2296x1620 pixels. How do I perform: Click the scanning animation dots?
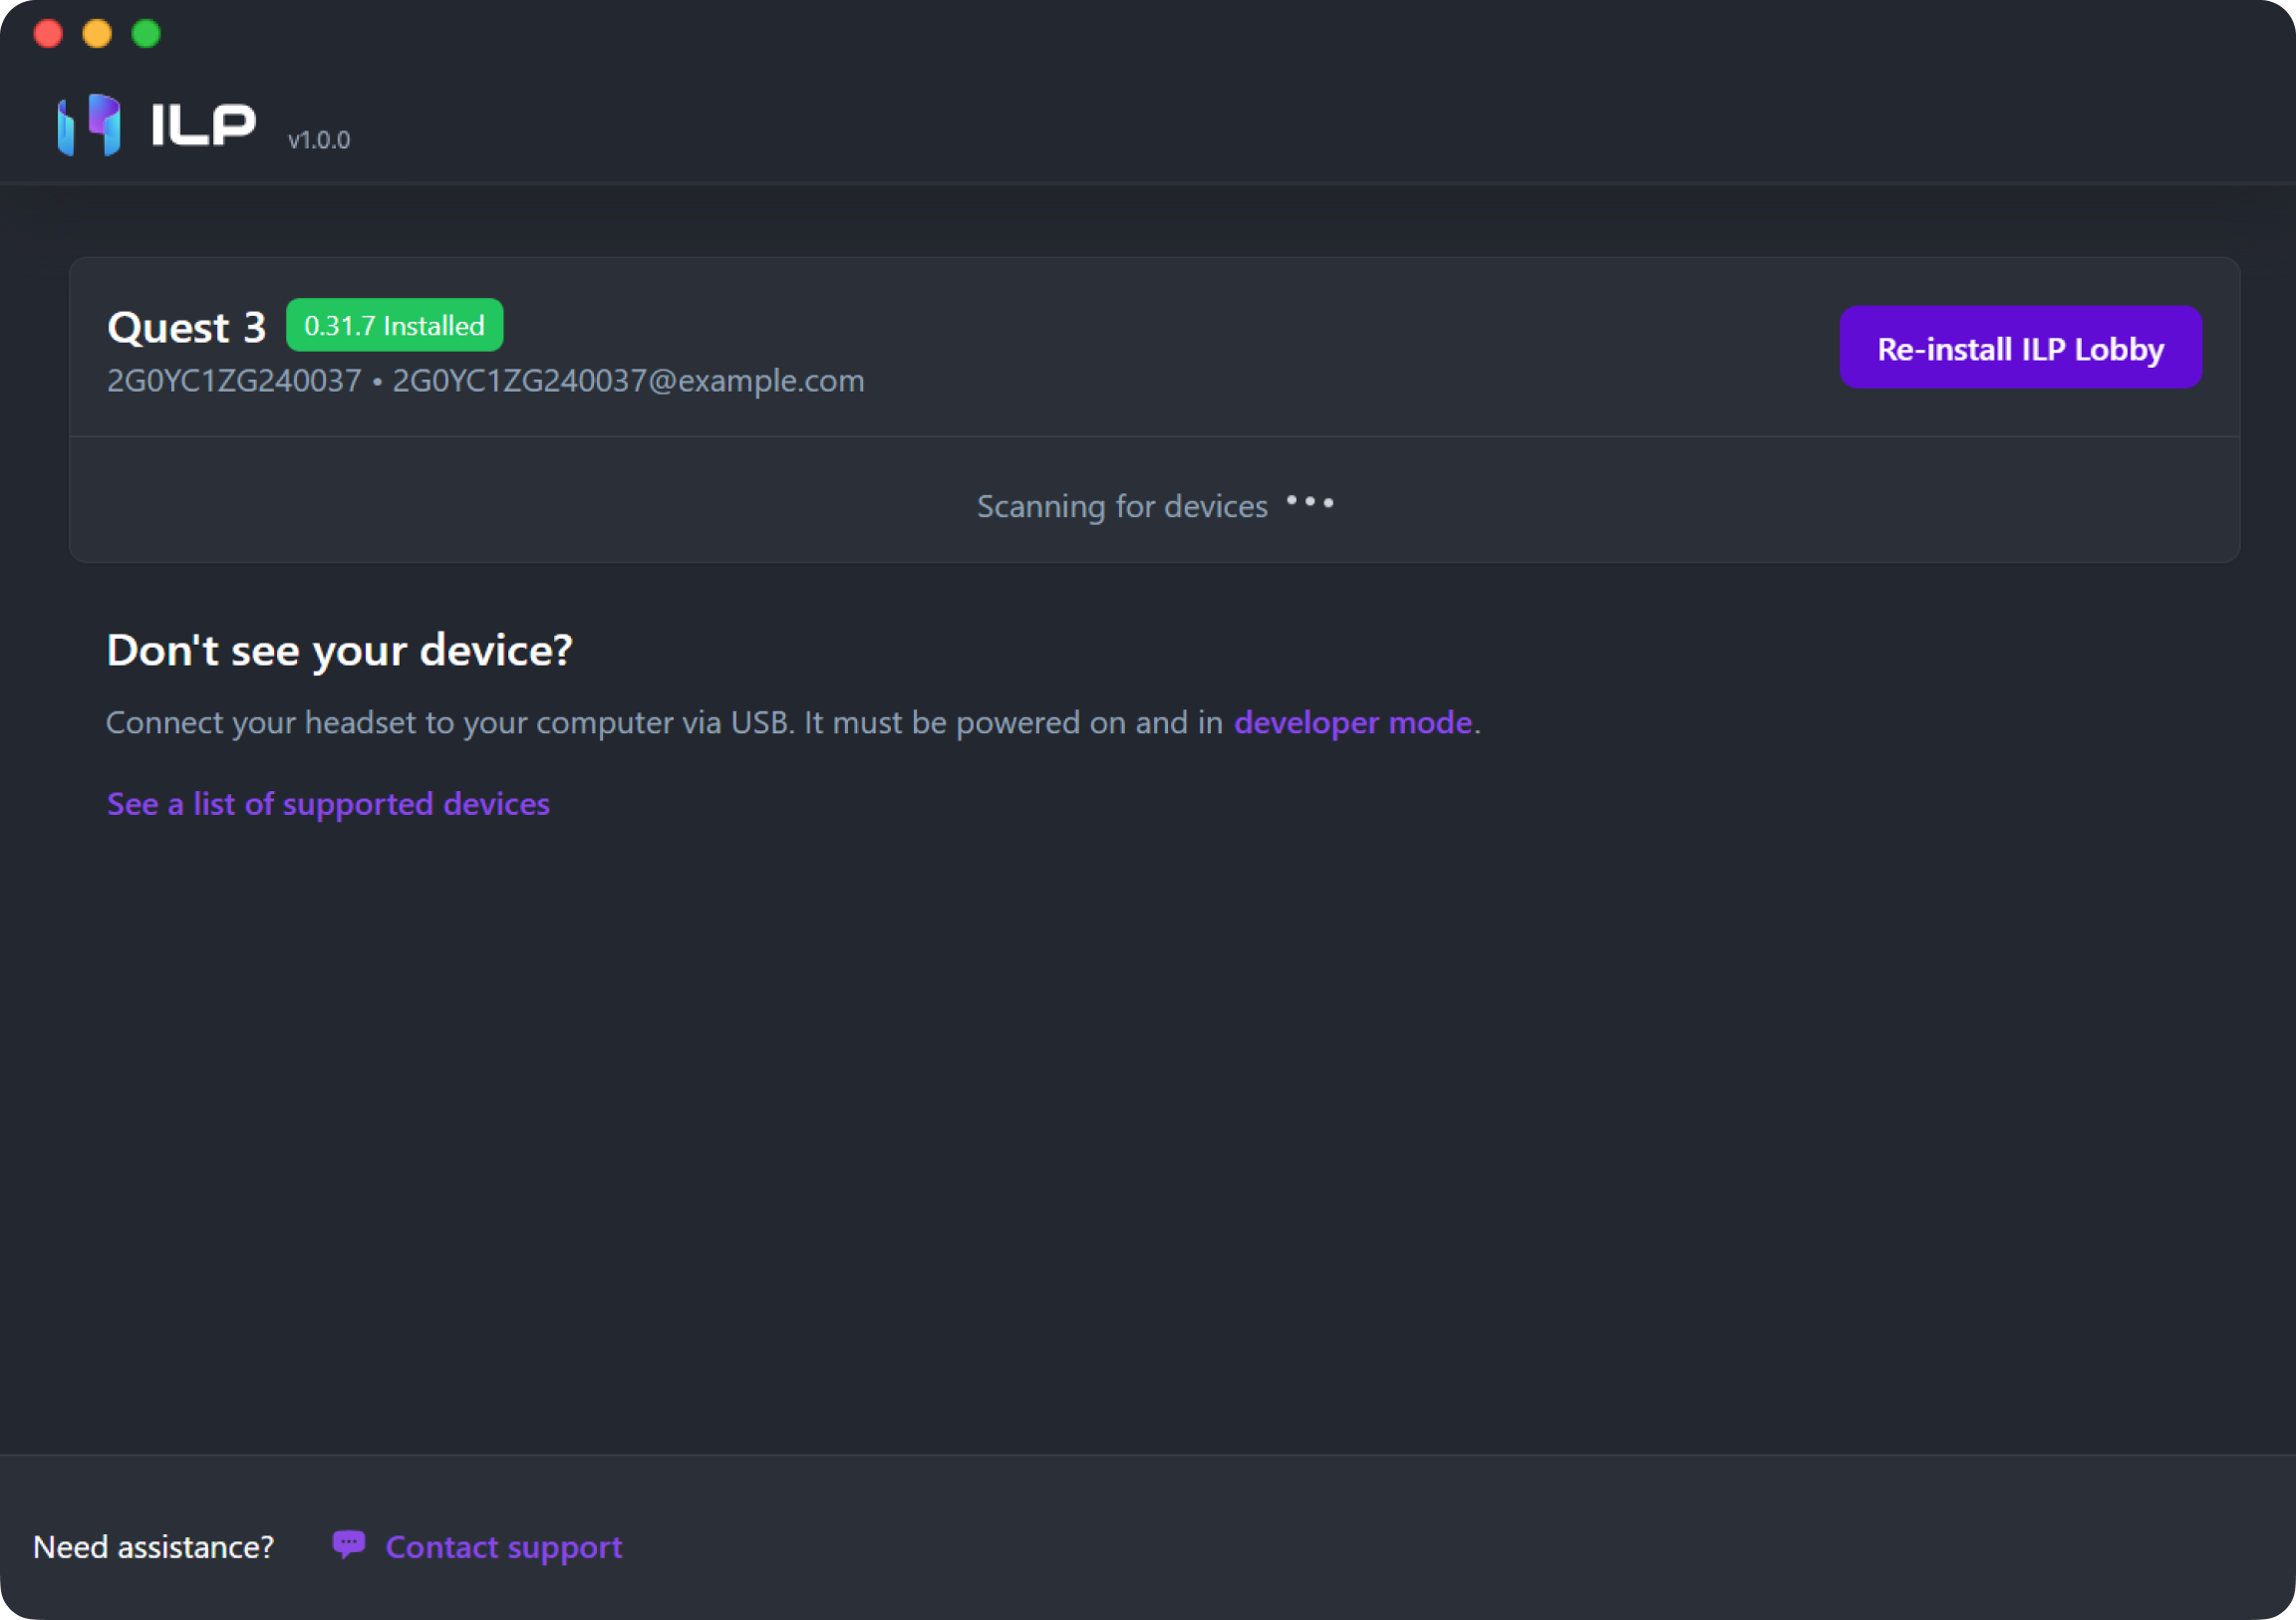click(x=1310, y=501)
